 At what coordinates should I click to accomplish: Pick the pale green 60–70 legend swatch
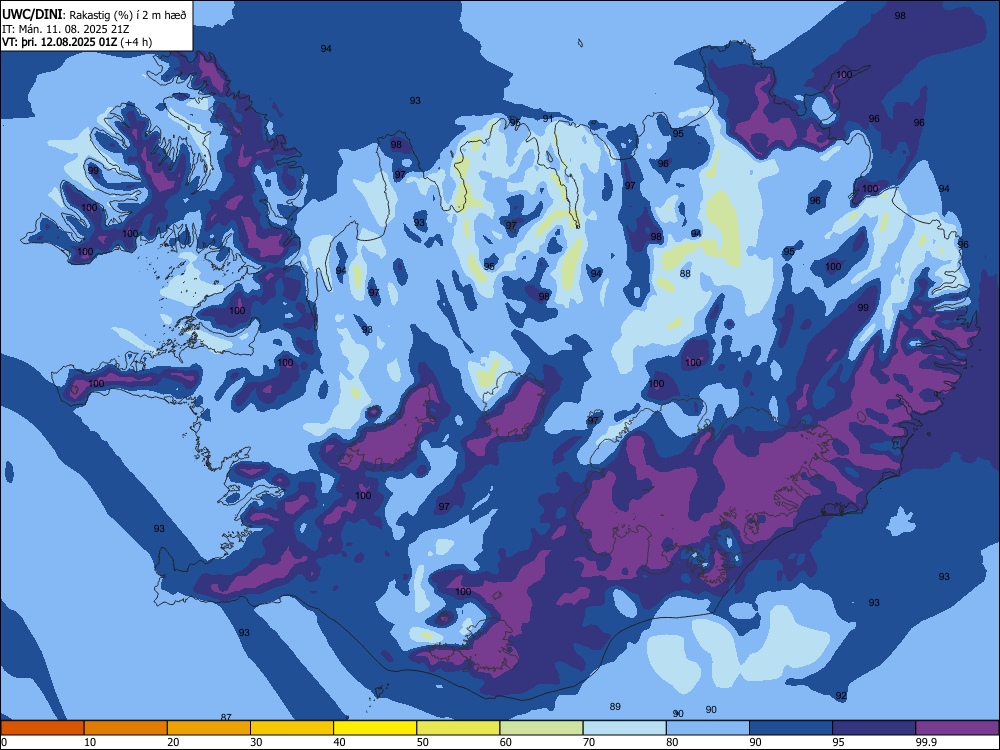[541, 728]
